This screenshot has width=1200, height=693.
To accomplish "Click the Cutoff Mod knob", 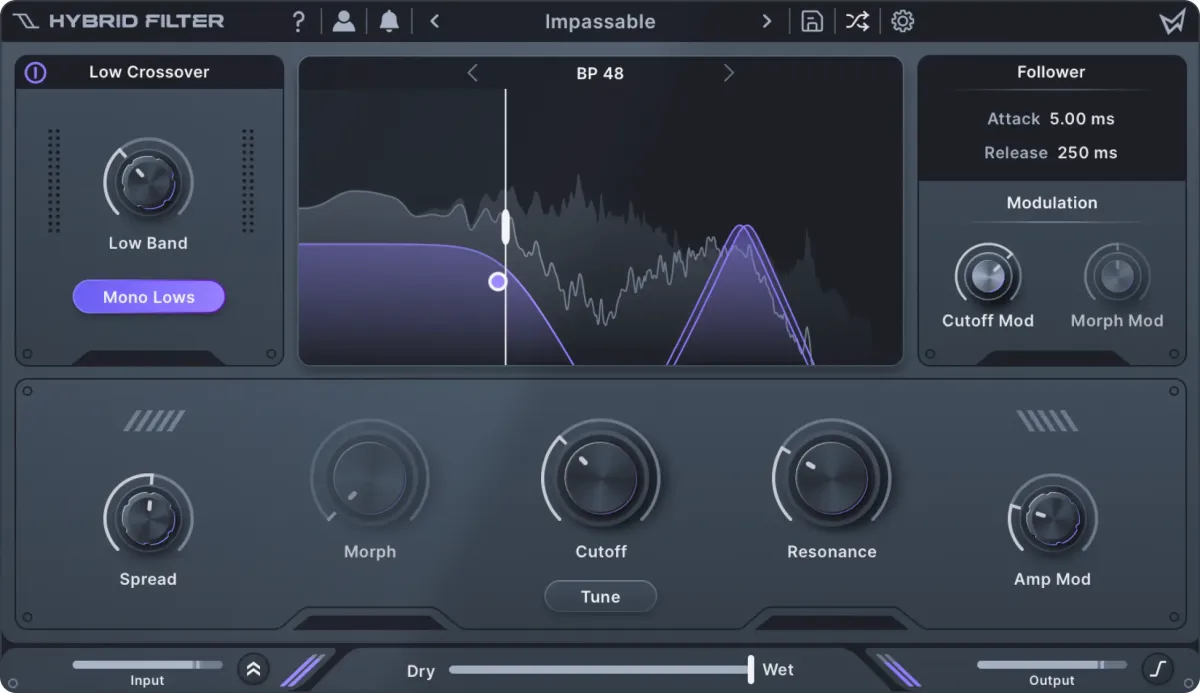I will point(988,275).
